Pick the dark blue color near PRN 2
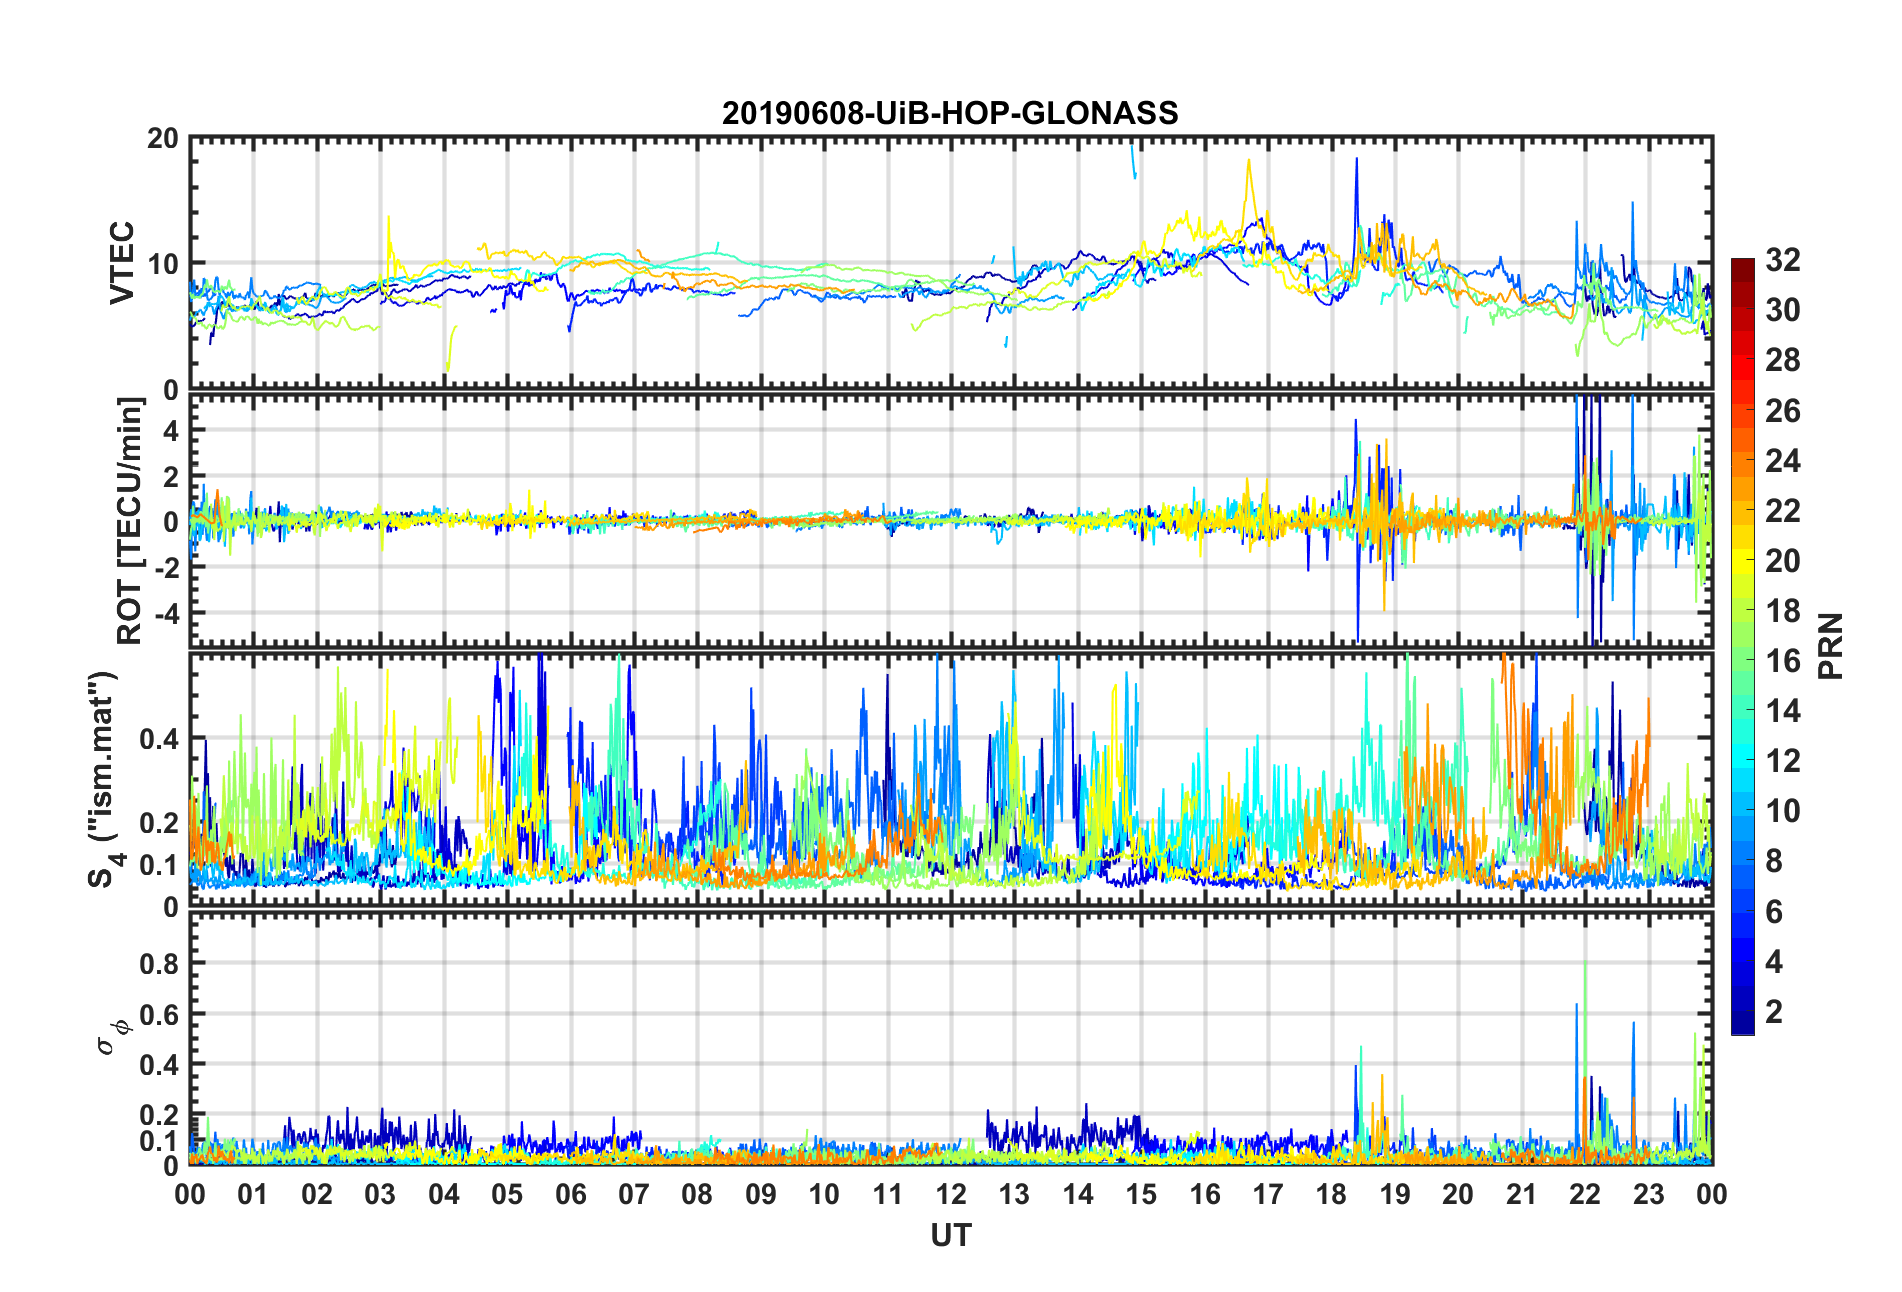Image resolution: width=1902 pixels, height=1292 pixels. coord(1743,1012)
